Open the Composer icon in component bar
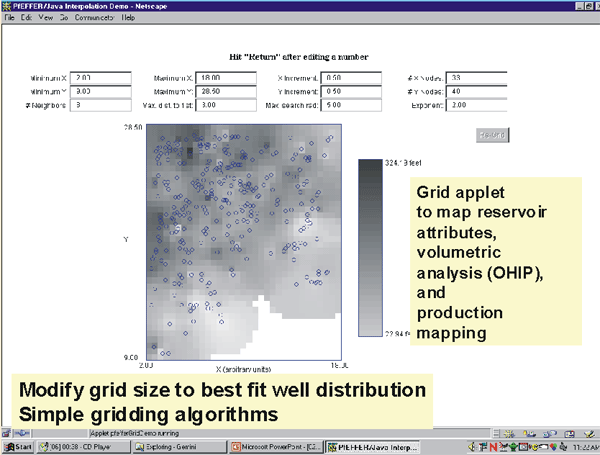The width and height of the screenshot is (600, 455). pos(589,434)
